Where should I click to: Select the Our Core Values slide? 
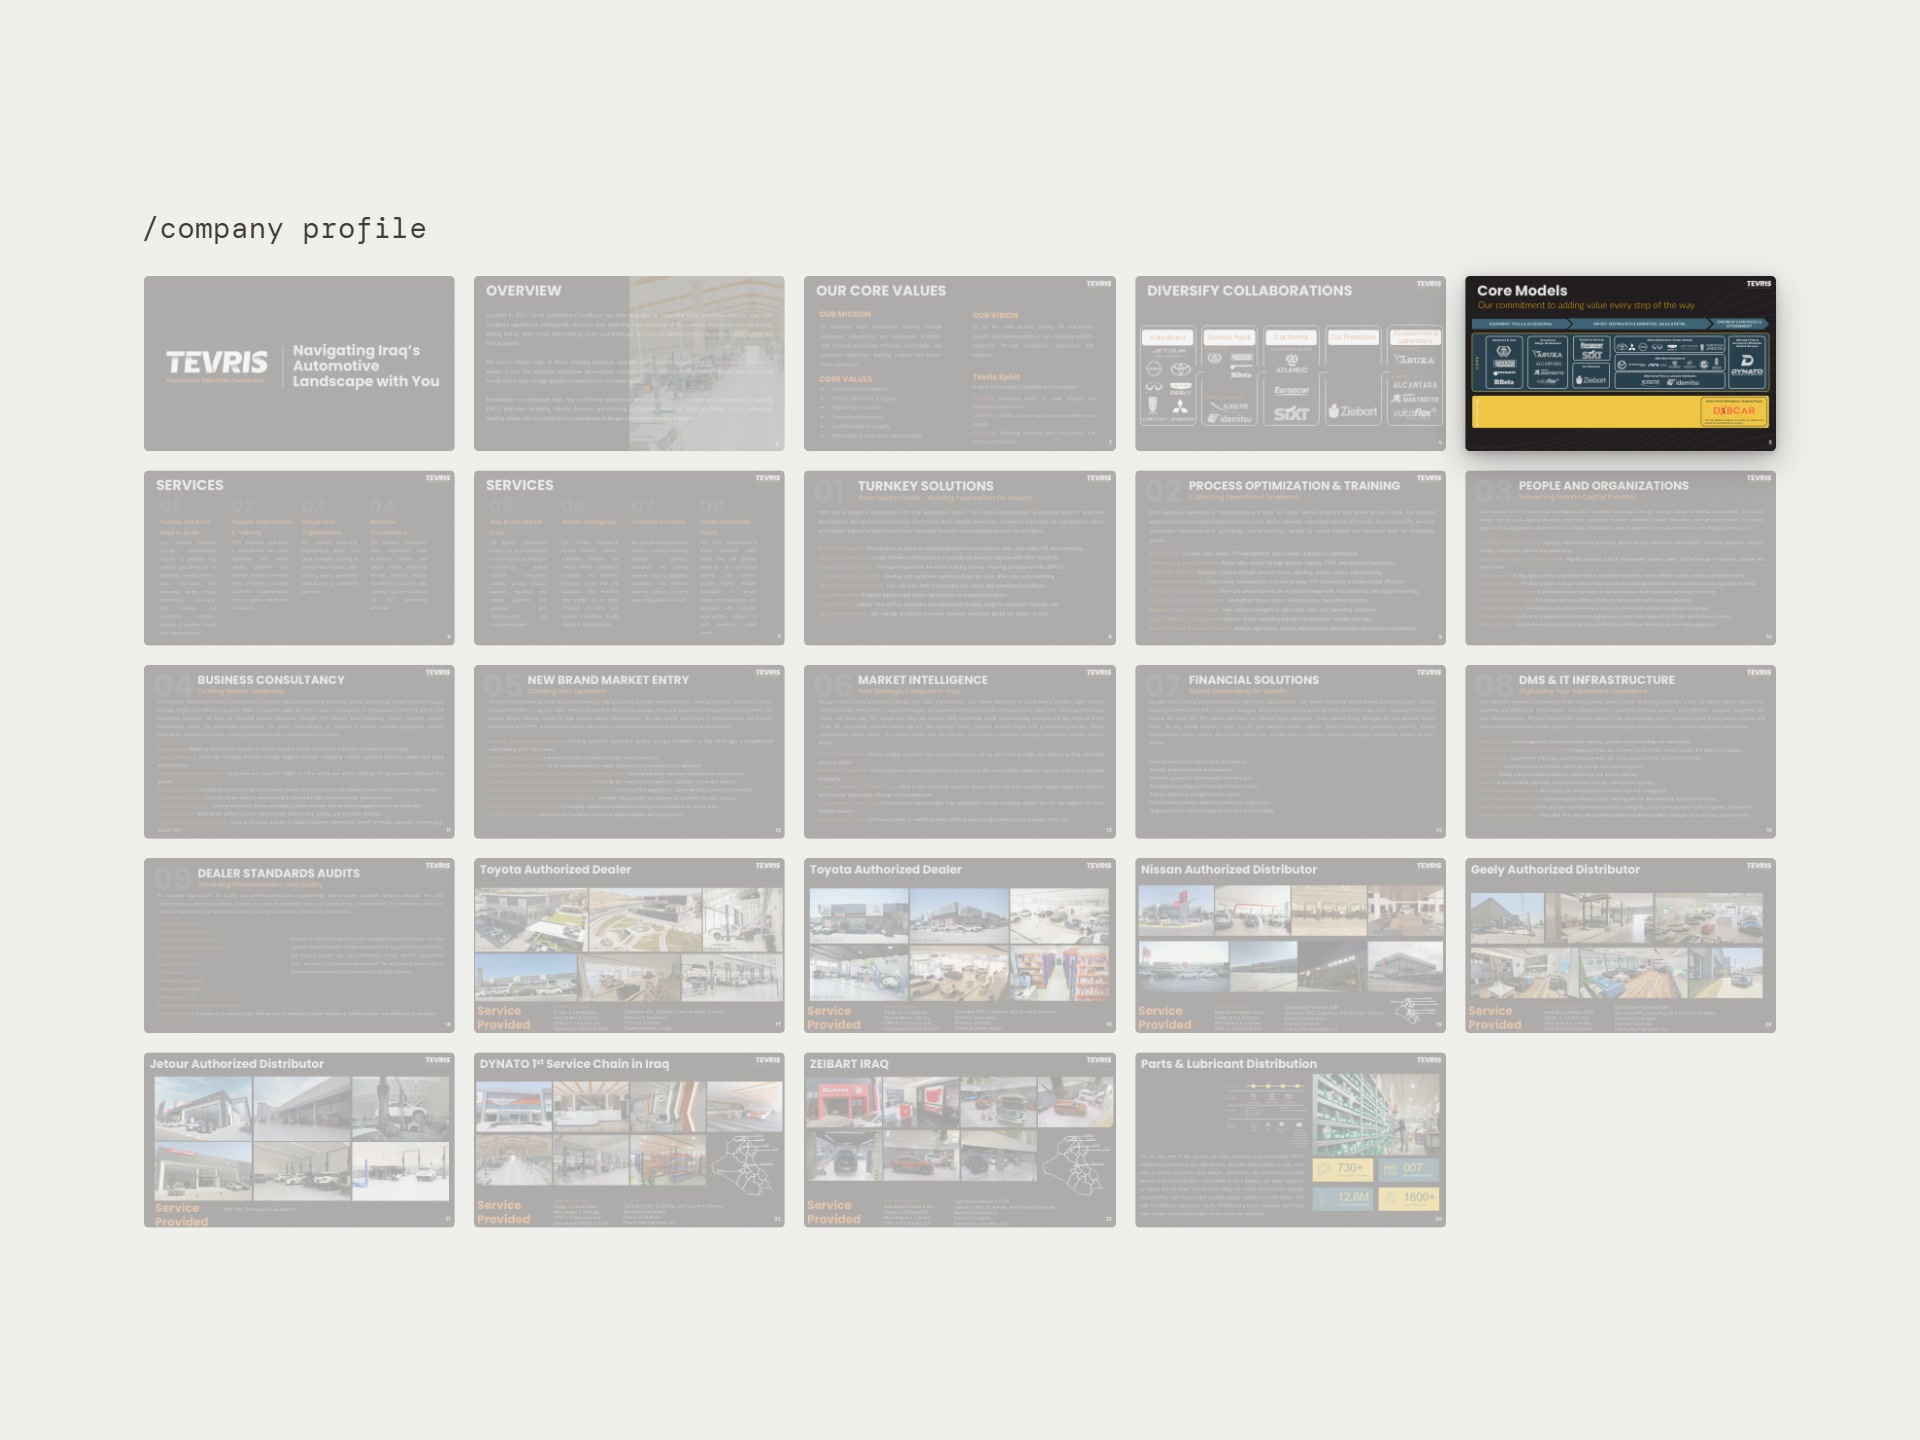point(960,363)
